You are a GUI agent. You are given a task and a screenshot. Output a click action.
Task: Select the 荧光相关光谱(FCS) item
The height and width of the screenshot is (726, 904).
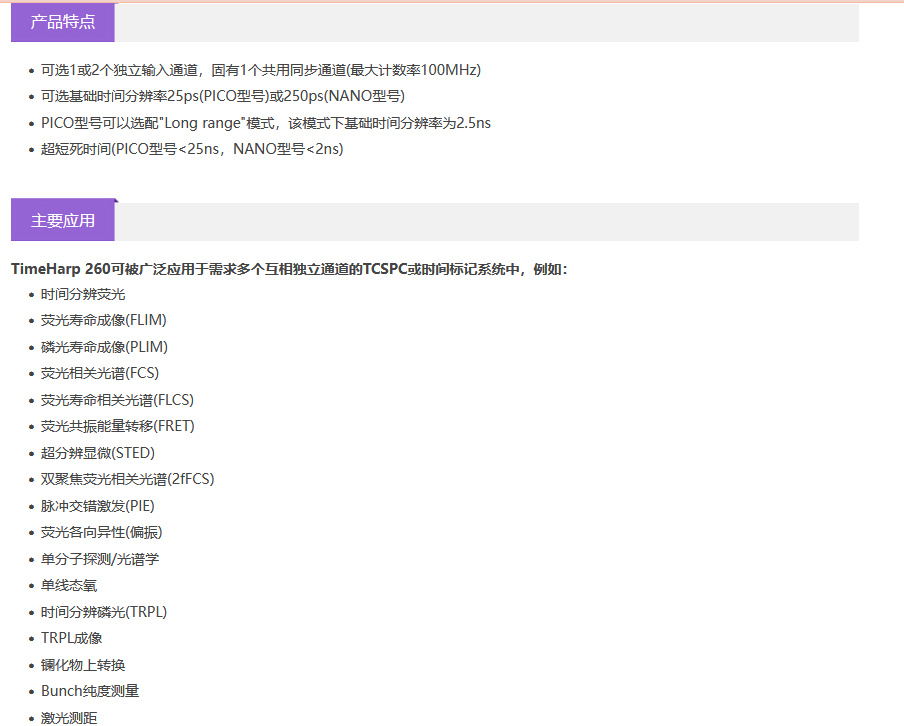[x=100, y=373]
